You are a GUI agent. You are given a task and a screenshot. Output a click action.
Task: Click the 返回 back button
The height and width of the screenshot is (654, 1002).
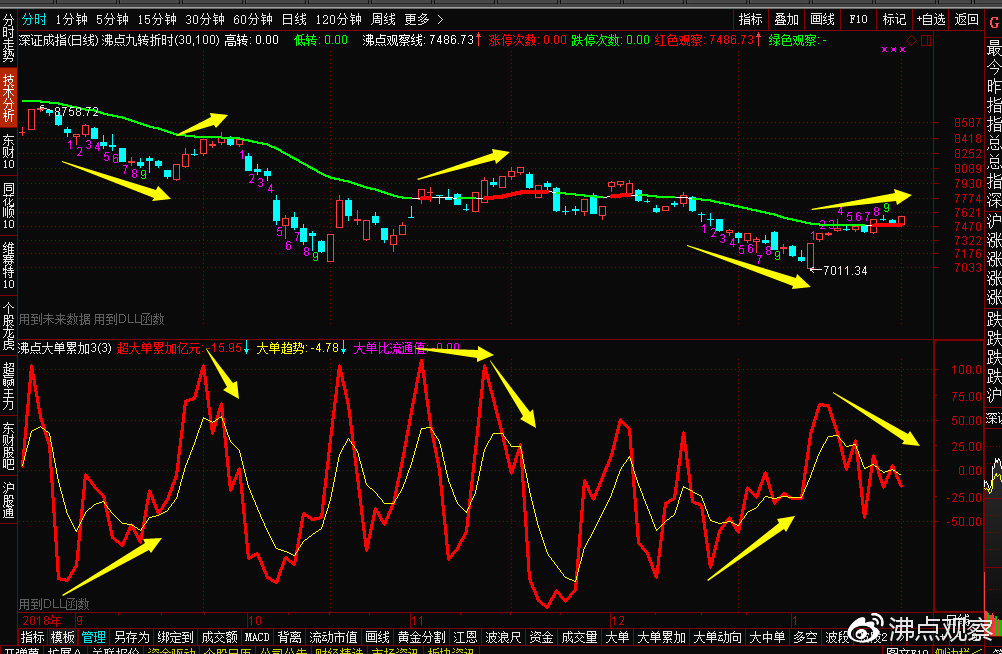[x=966, y=19]
